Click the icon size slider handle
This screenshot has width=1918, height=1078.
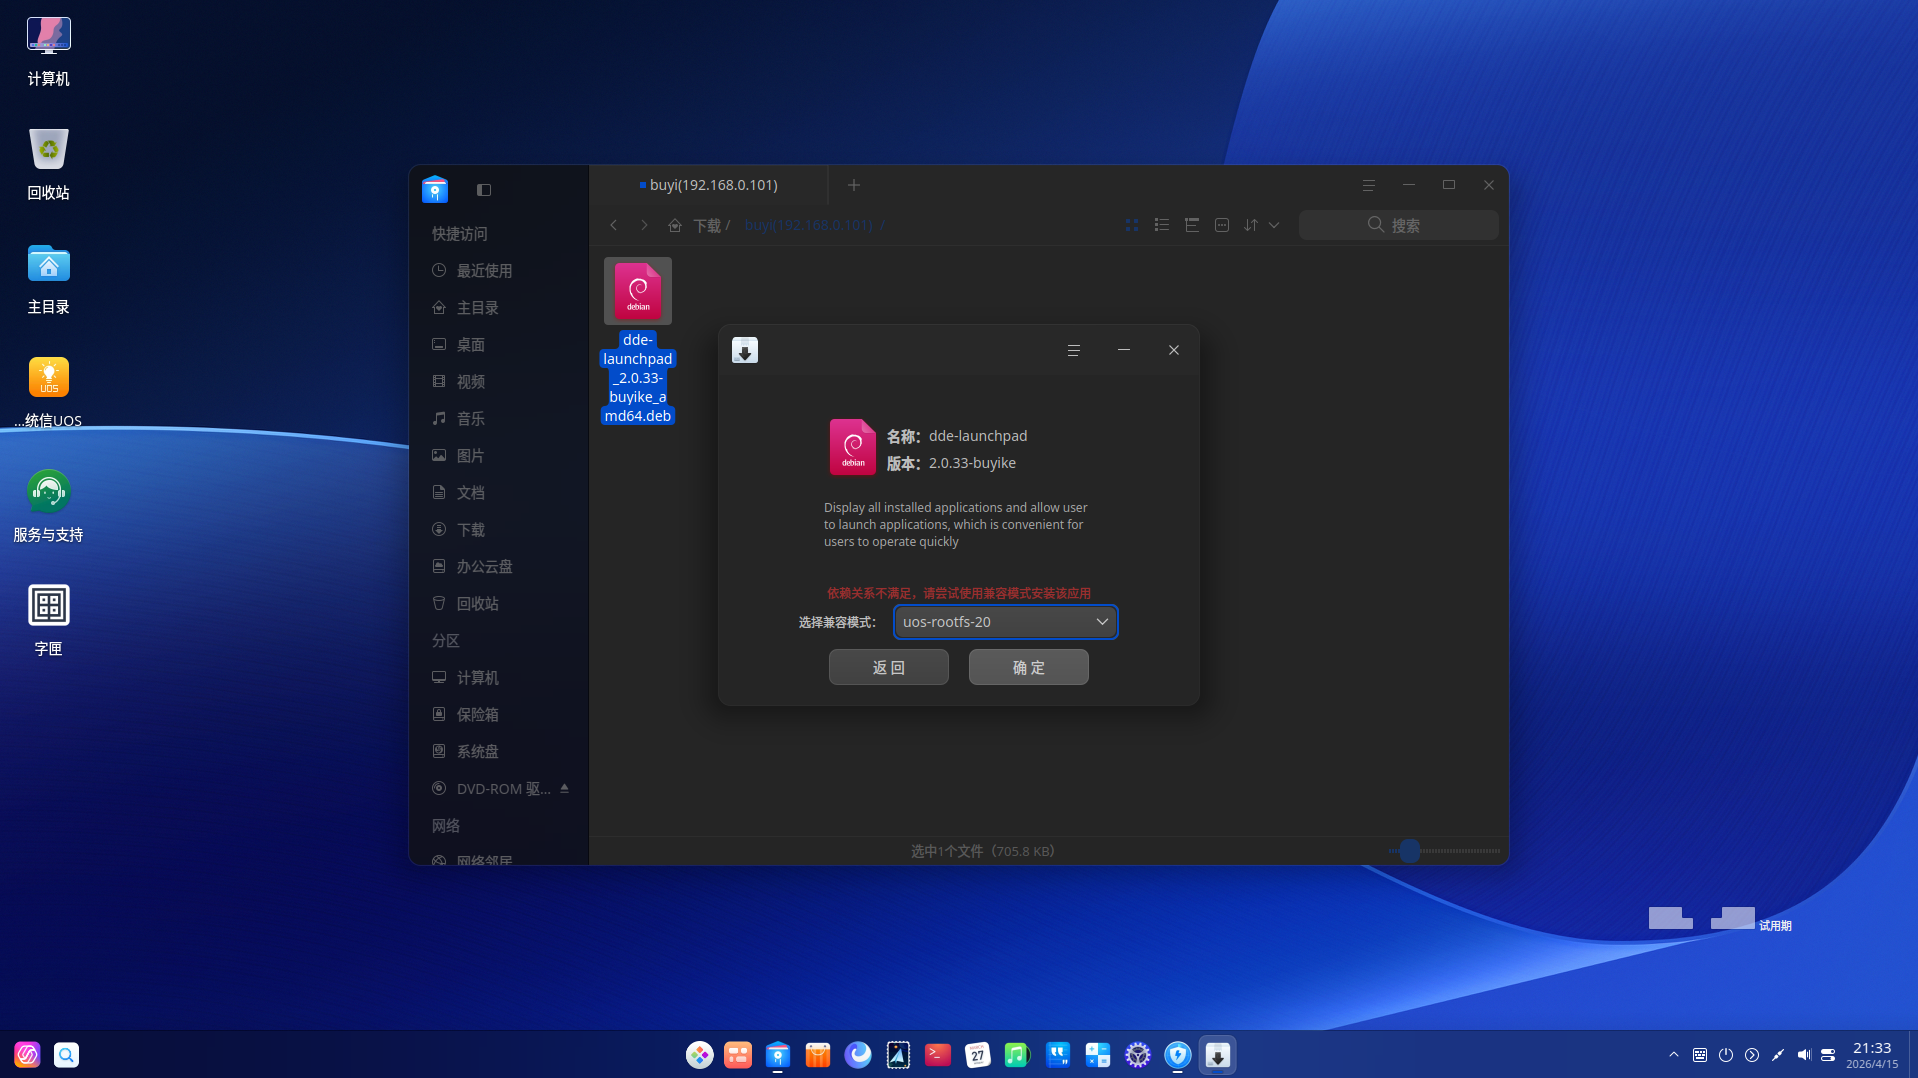coord(1410,851)
